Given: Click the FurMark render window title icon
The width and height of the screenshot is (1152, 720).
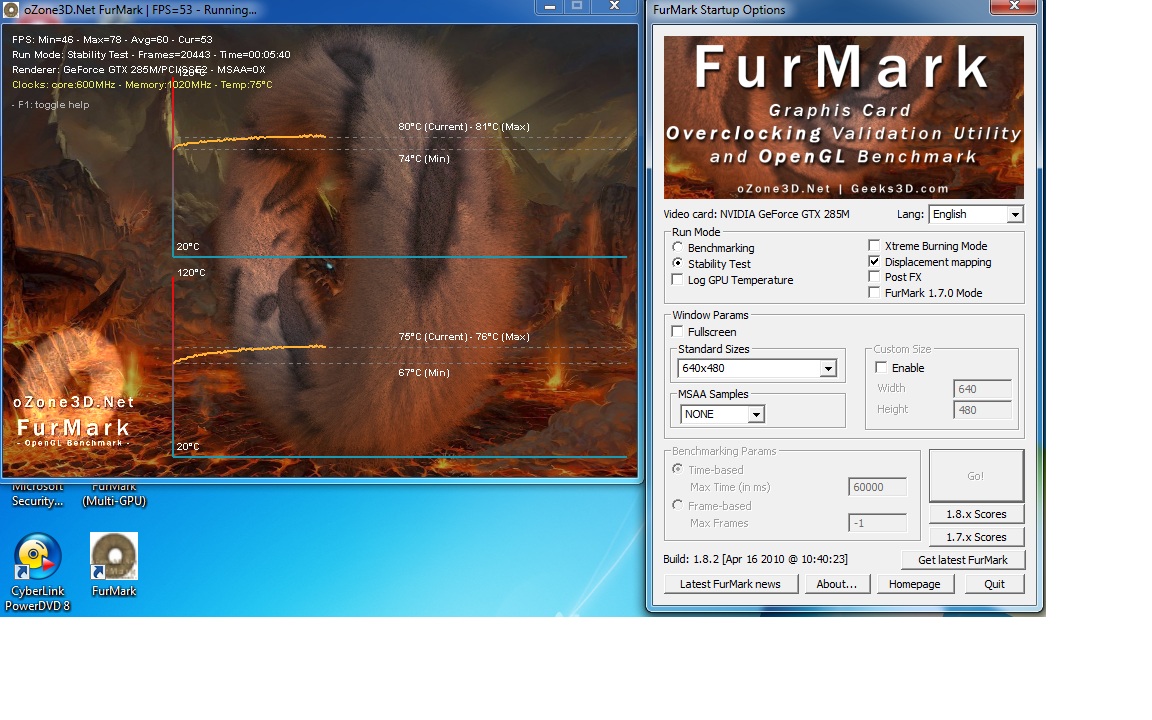Looking at the screenshot, I should (x=11, y=10).
